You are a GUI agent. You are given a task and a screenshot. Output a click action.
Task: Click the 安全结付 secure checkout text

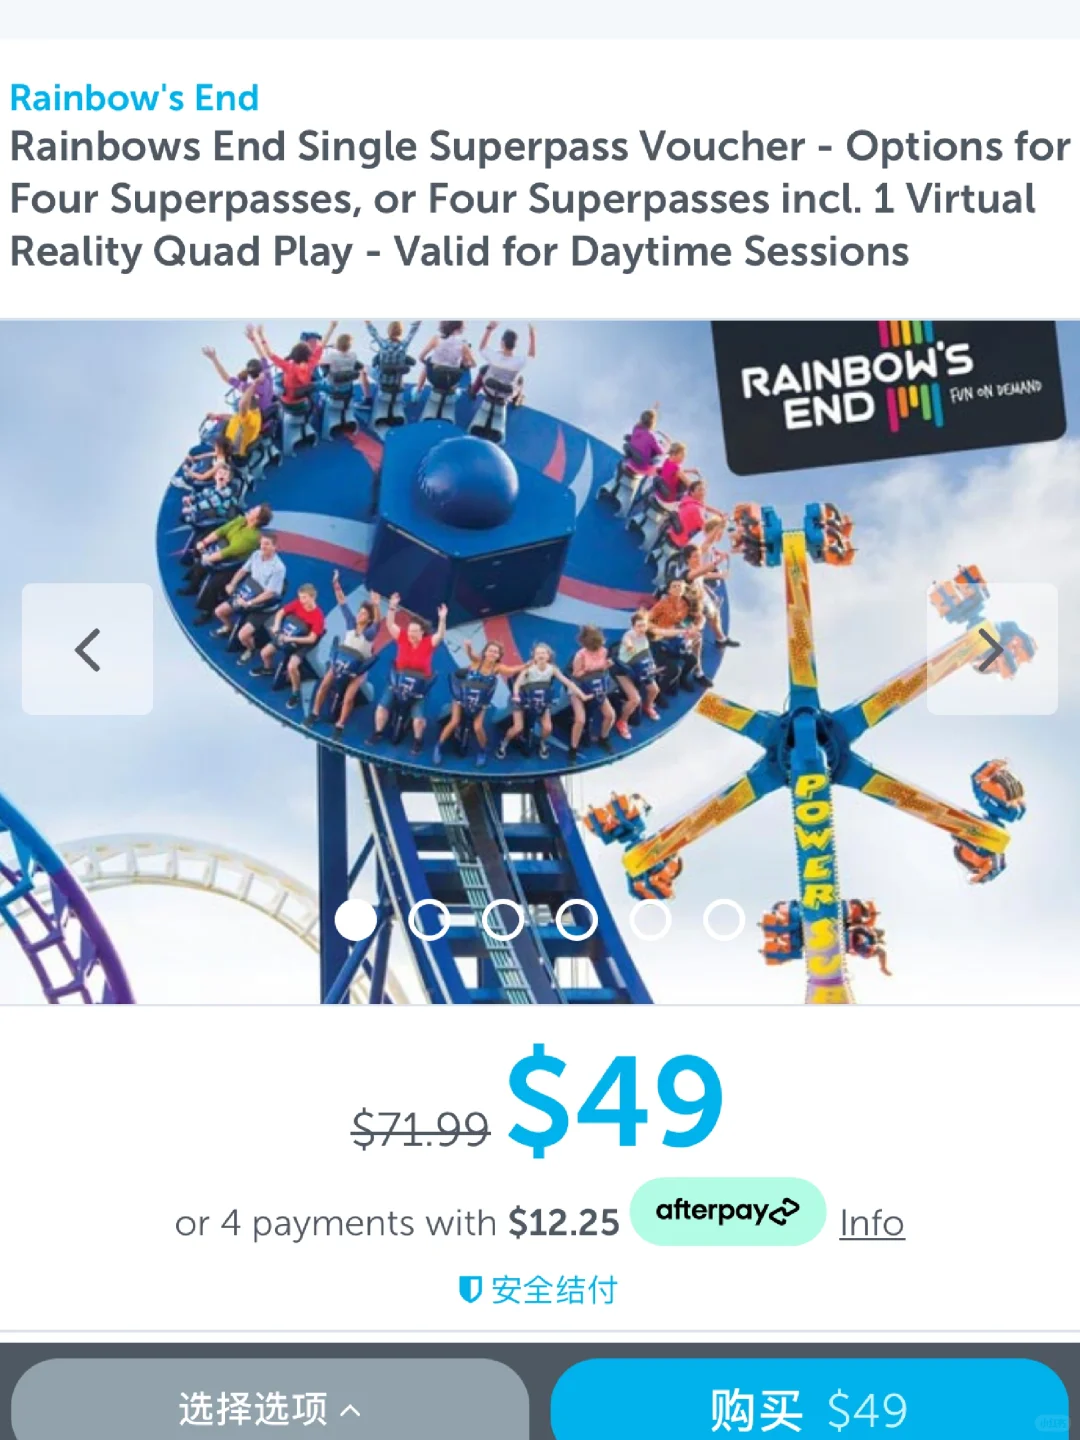pos(554,1290)
